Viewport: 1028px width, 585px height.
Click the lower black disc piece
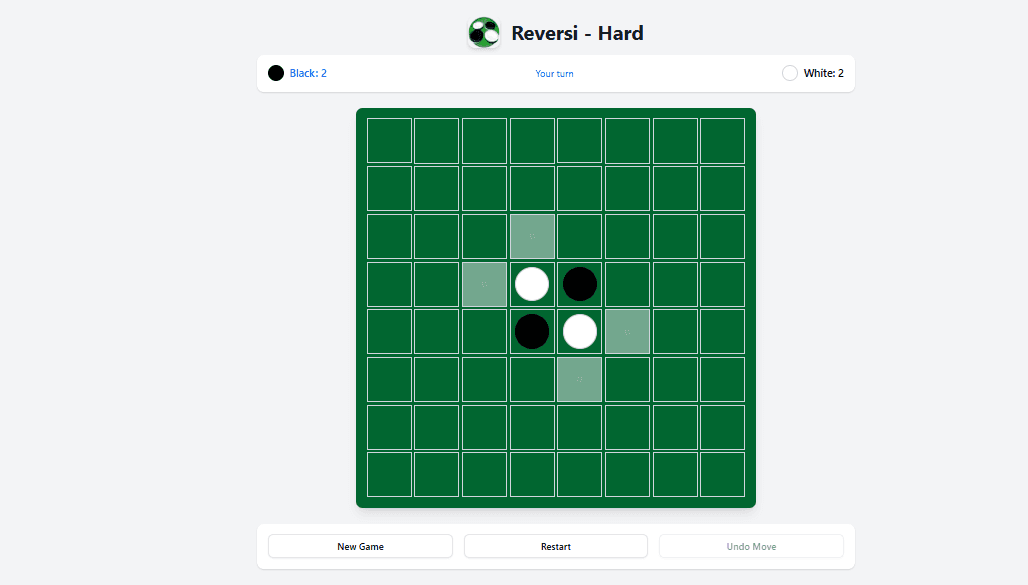pyautogui.click(x=532, y=331)
